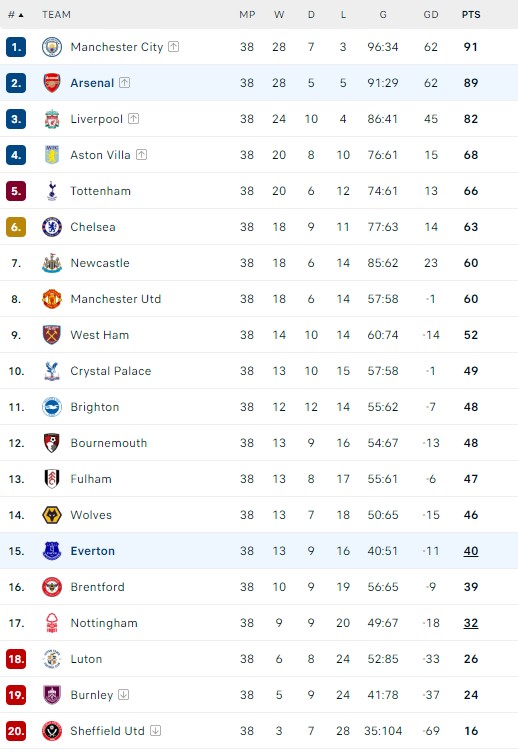The width and height of the screenshot is (518, 752).
Task: Click the red position 18 badge
Action: 16,659
